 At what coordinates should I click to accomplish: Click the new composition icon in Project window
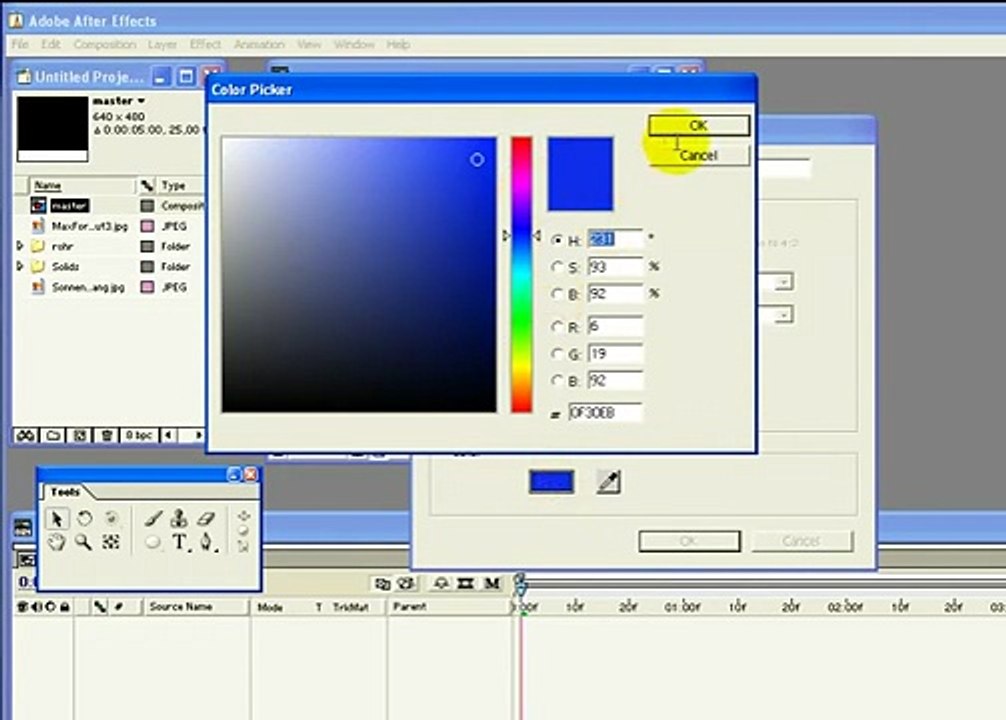coord(80,436)
